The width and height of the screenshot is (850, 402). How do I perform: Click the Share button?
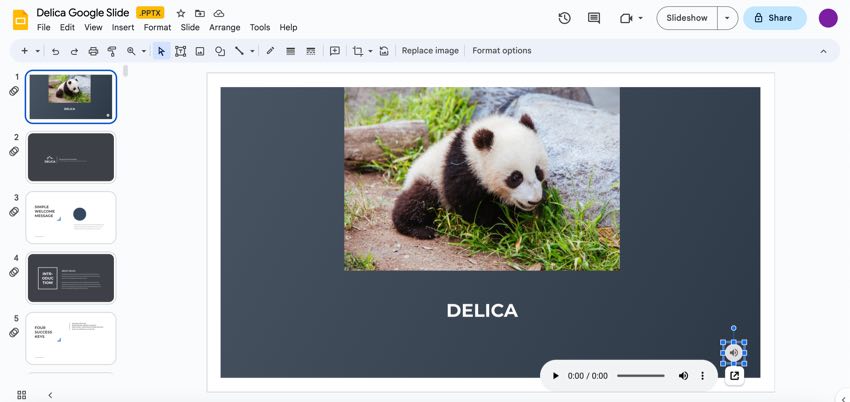pyautogui.click(x=775, y=18)
